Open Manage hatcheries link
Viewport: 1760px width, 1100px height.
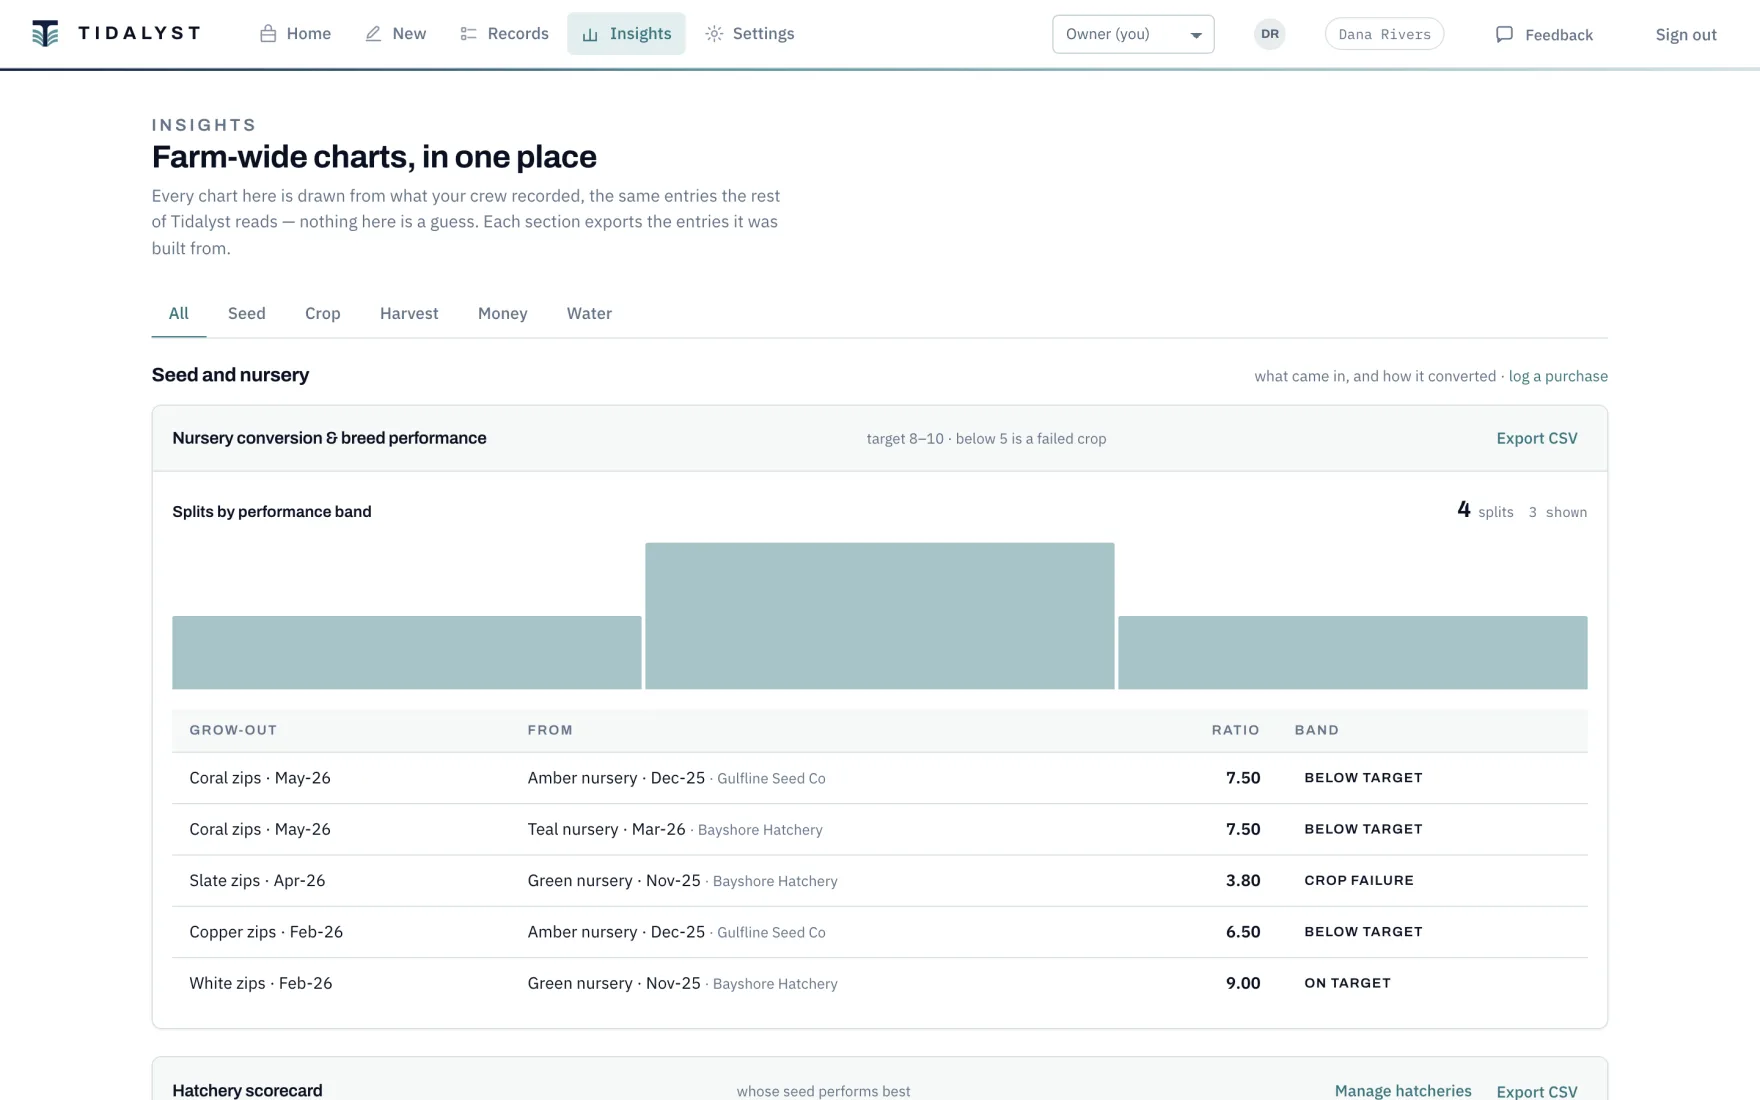pyautogui.click(x=1403, y=1091)
